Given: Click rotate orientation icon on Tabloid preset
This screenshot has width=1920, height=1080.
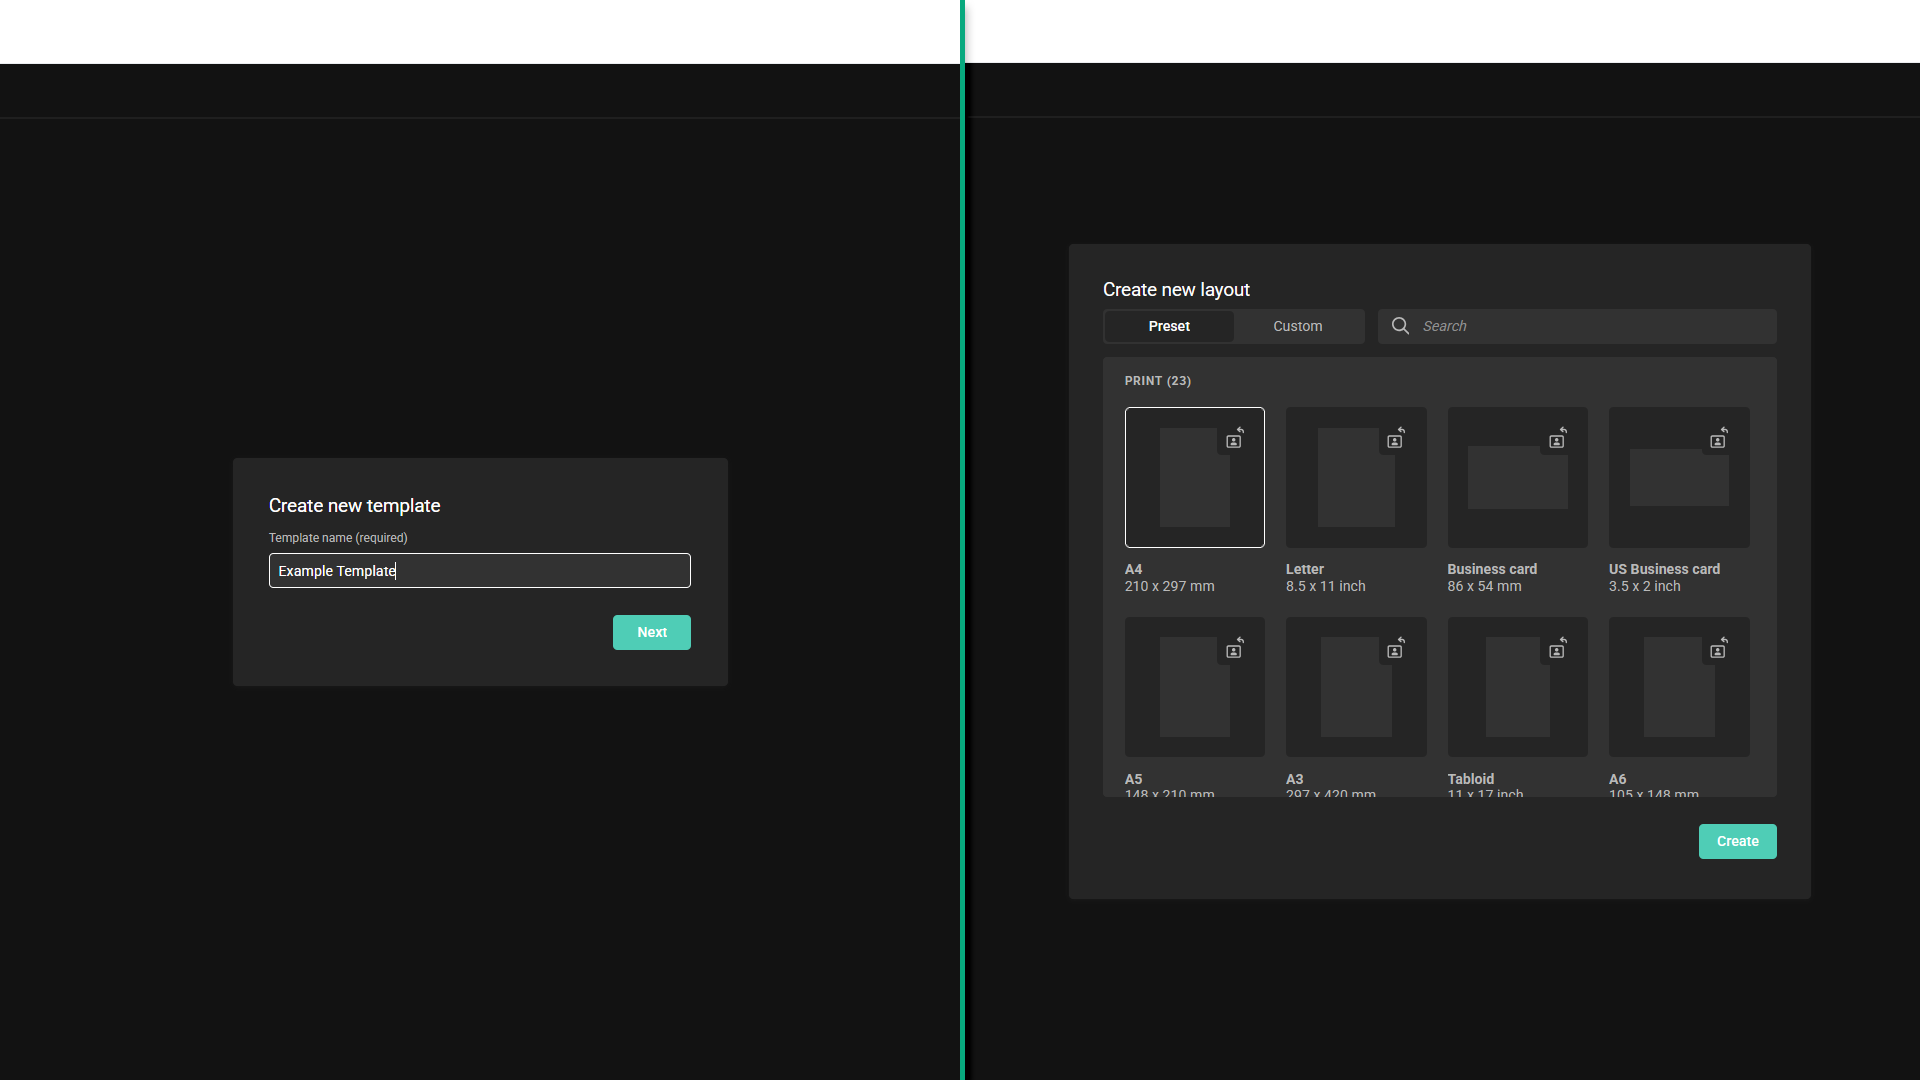Looking at the screenshot, I should pos(1558,649).
